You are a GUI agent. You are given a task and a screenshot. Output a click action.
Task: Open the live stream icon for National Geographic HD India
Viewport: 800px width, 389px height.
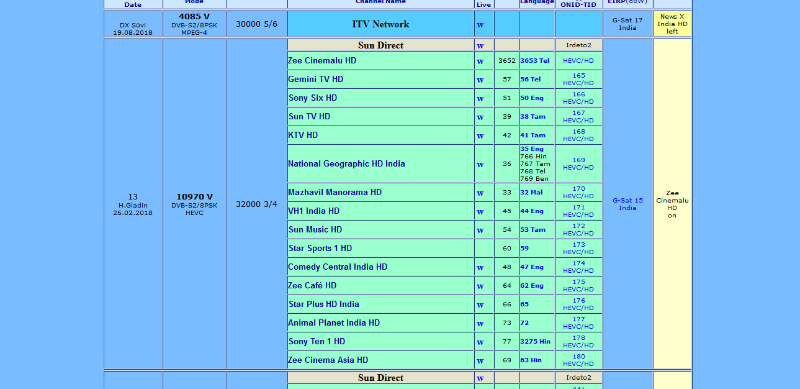pyautogui.click(x=480, y=164)
